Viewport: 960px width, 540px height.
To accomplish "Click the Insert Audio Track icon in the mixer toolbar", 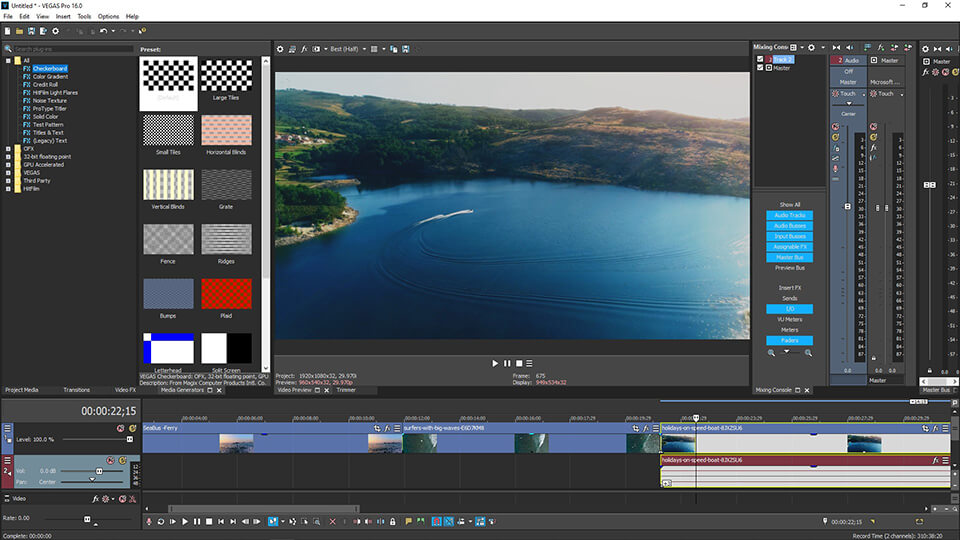I will (868, 47).
